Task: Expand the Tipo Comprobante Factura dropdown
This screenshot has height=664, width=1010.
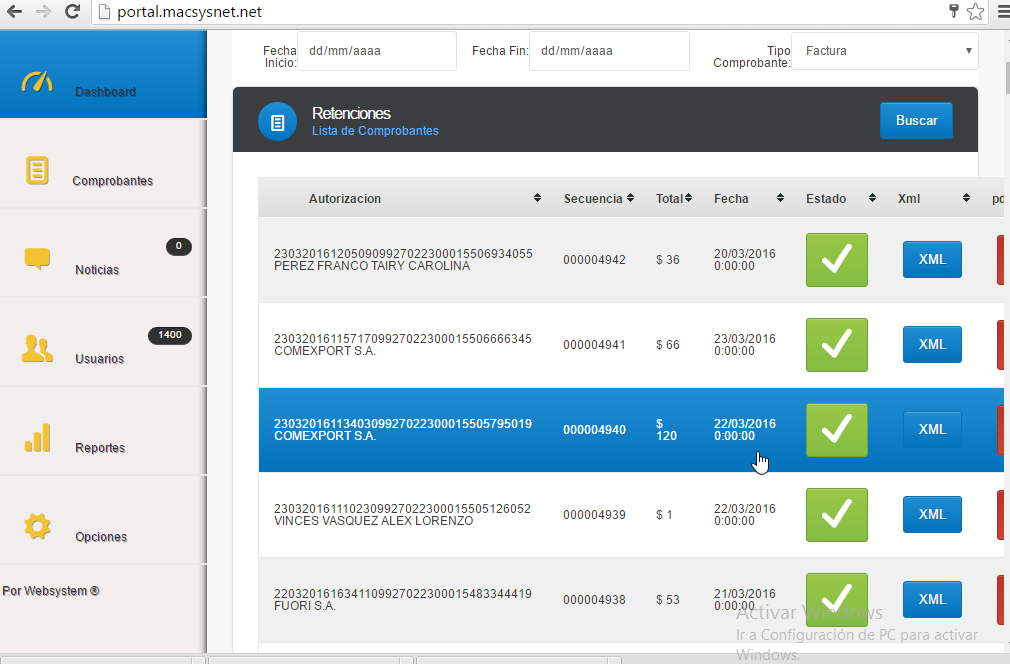Action: pyautogui.click(x=884, y=51)
